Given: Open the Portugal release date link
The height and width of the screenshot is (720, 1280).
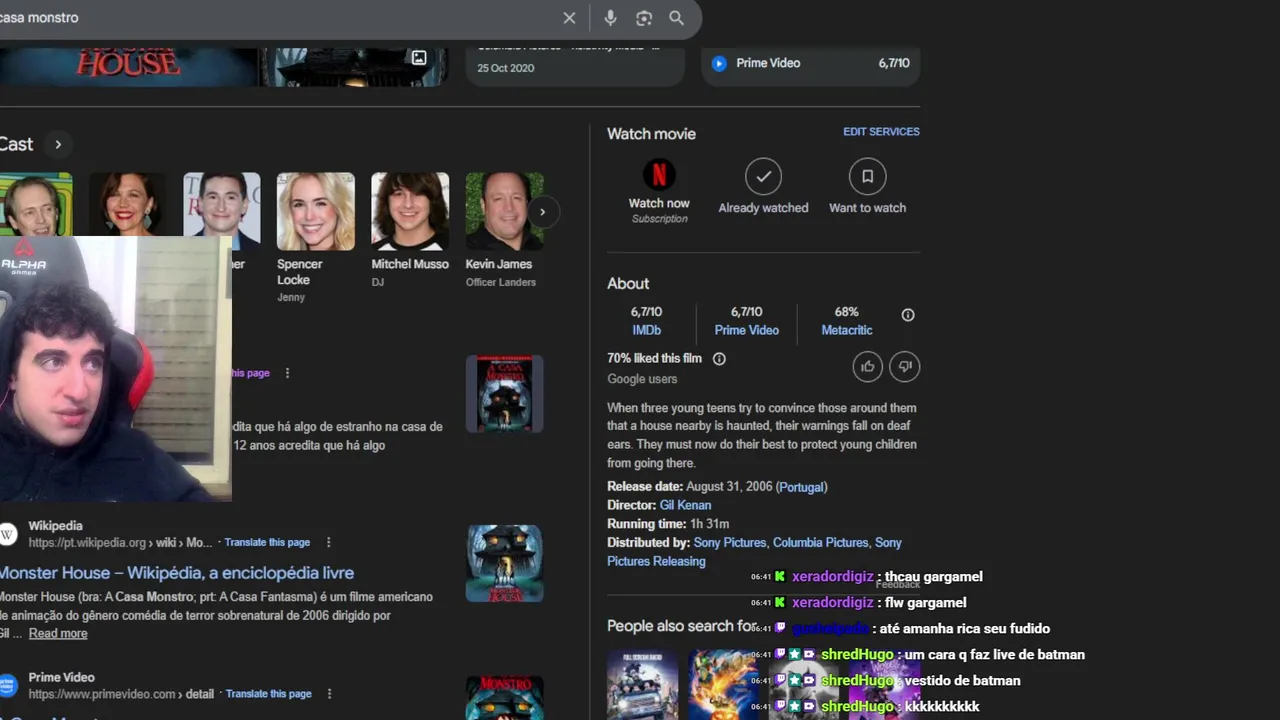Looking at the screenshot, I should [802, 487].
